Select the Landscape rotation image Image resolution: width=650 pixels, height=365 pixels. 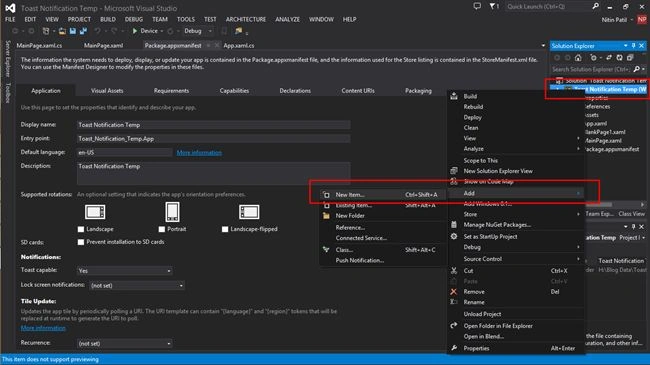pyautogui.click(x=95, y=212)
